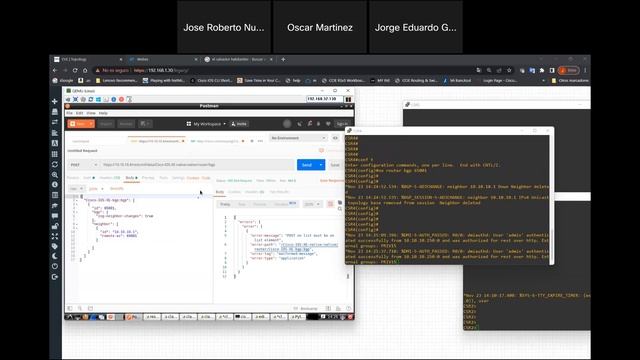The width and height of the screenshot is (640, 360).
Task: Select the response Body tab
Action: tap(220, 192)
